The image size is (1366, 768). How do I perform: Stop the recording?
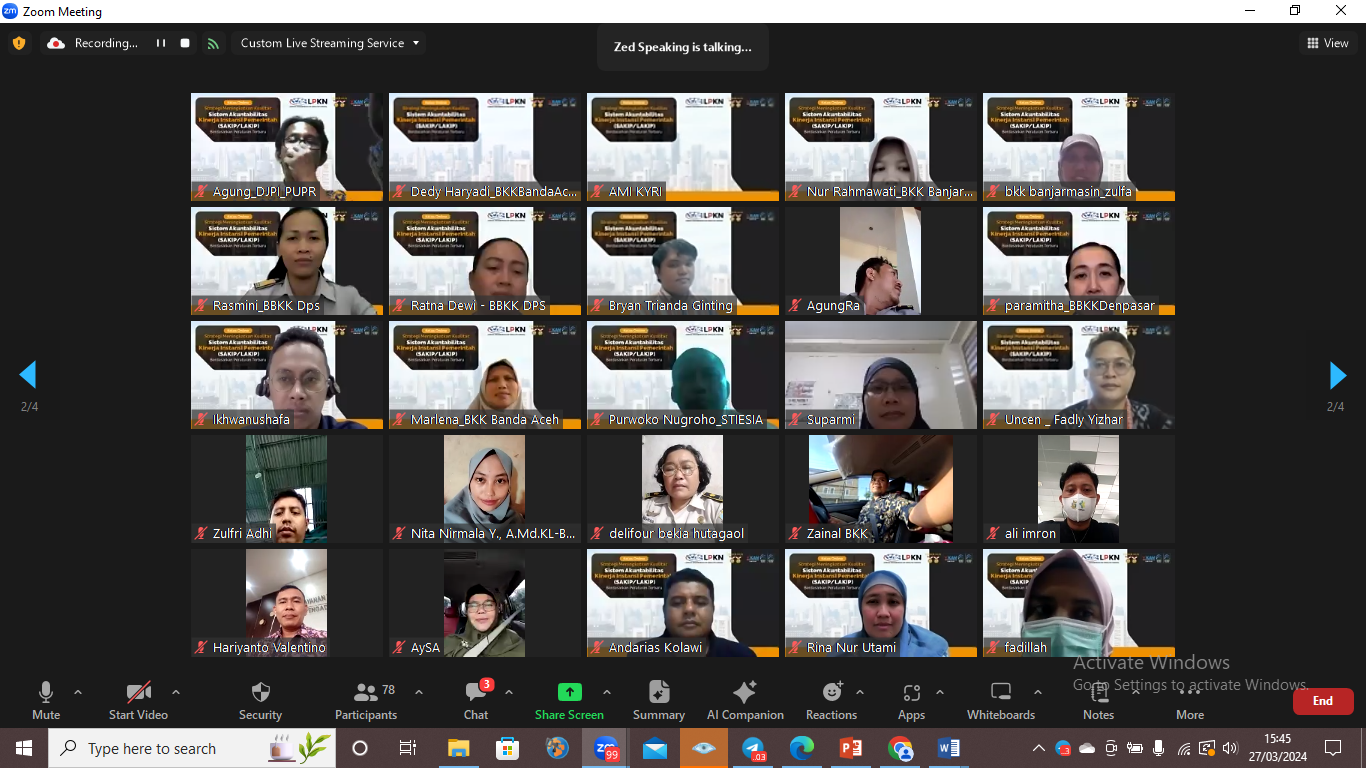coord(185,43)
